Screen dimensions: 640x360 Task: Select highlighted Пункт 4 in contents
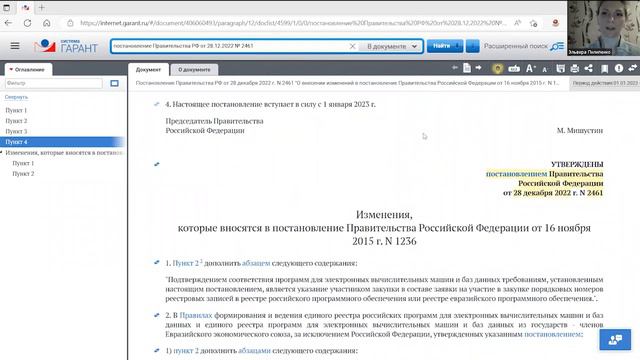pyautogui.click(x=62, y=142)
